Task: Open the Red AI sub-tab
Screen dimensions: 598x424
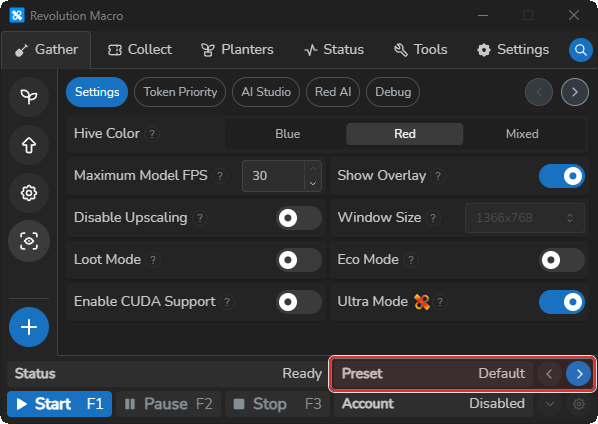Action: coord(333,92)
